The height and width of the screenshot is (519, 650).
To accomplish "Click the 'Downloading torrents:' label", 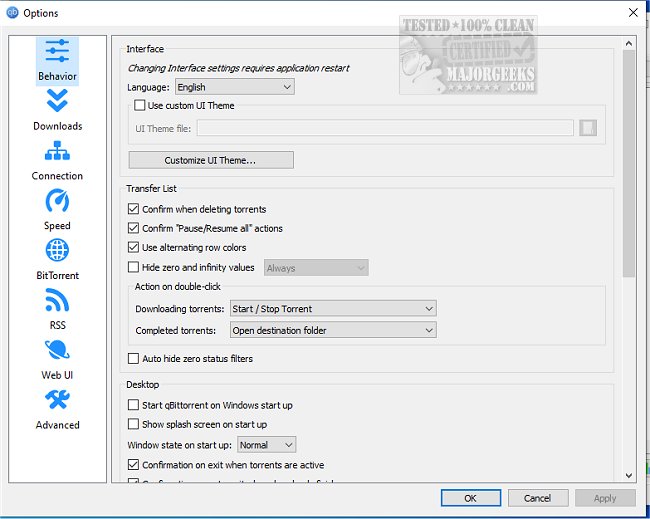I will [179, 309].
